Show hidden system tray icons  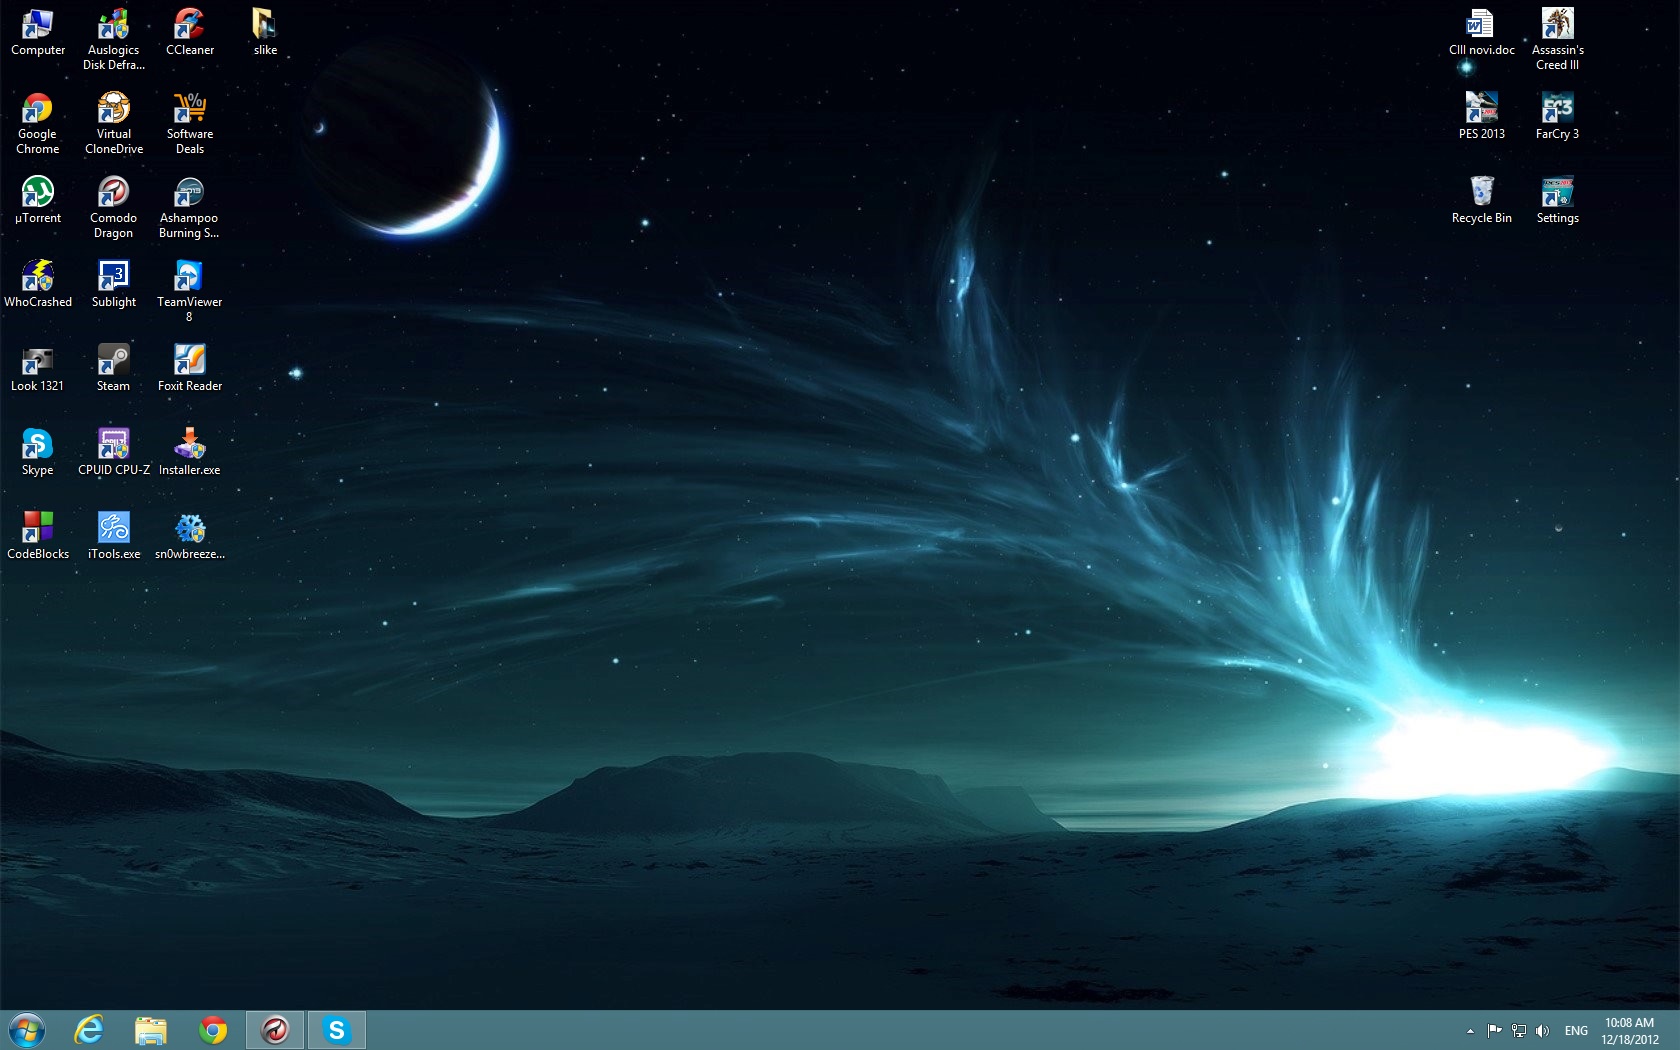point(1470,1031)
